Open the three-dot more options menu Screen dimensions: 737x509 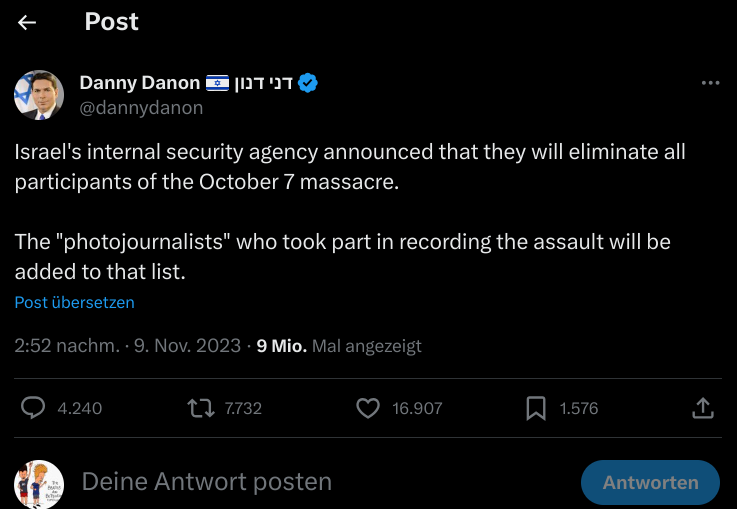click(x=710, y=83)
